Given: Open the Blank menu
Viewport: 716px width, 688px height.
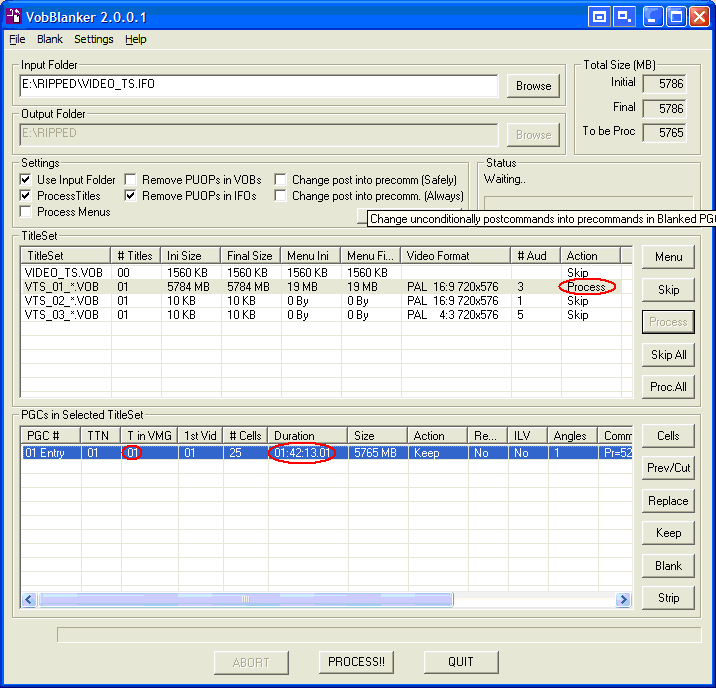Looking at the screenshot, I should pos(49,39).
